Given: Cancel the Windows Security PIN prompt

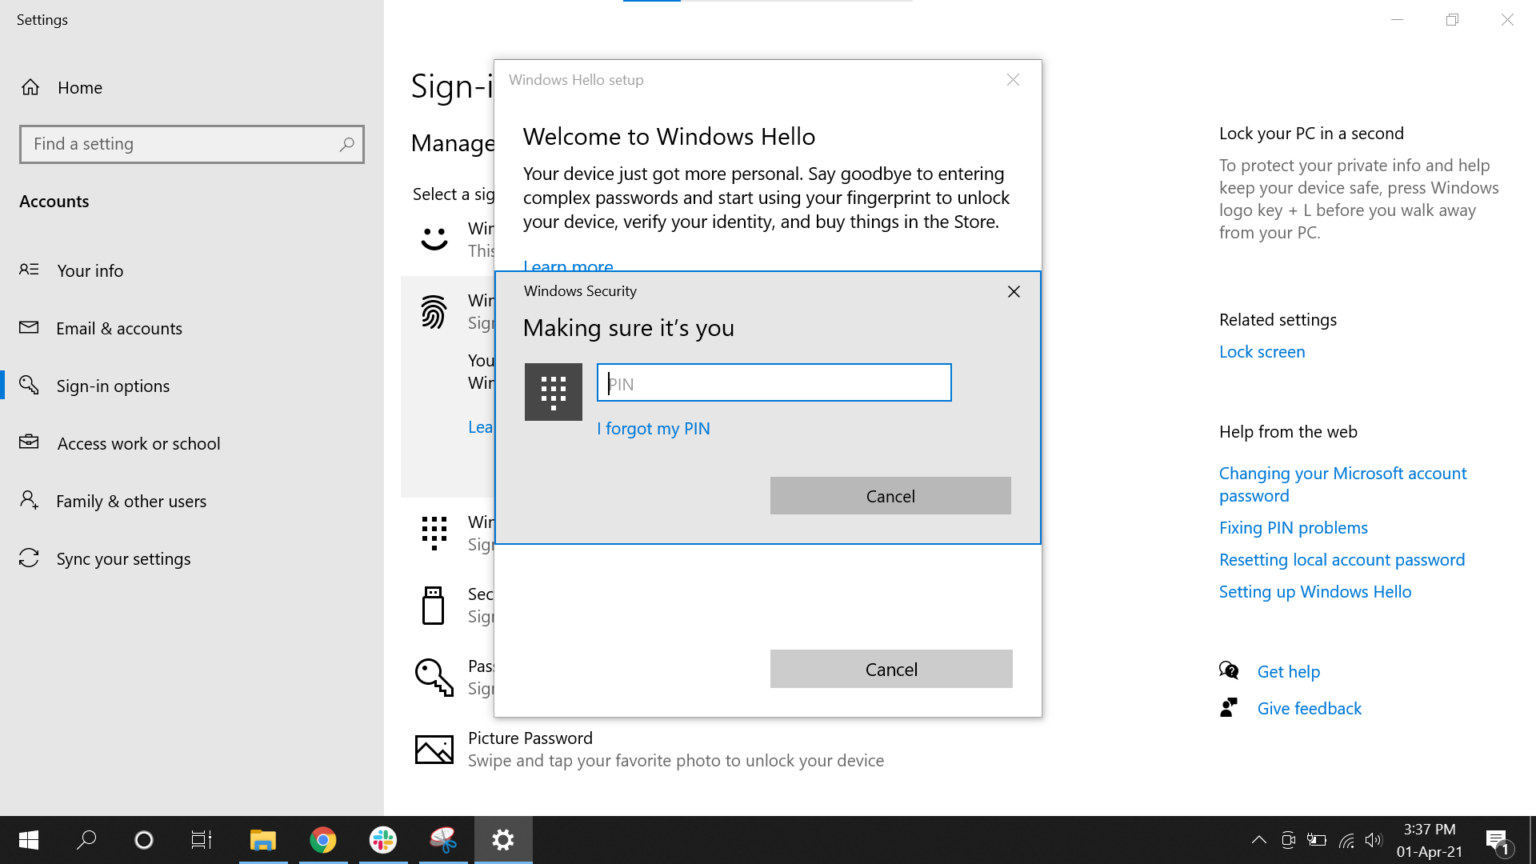Looking at the screenshot, I should point(889,495).
